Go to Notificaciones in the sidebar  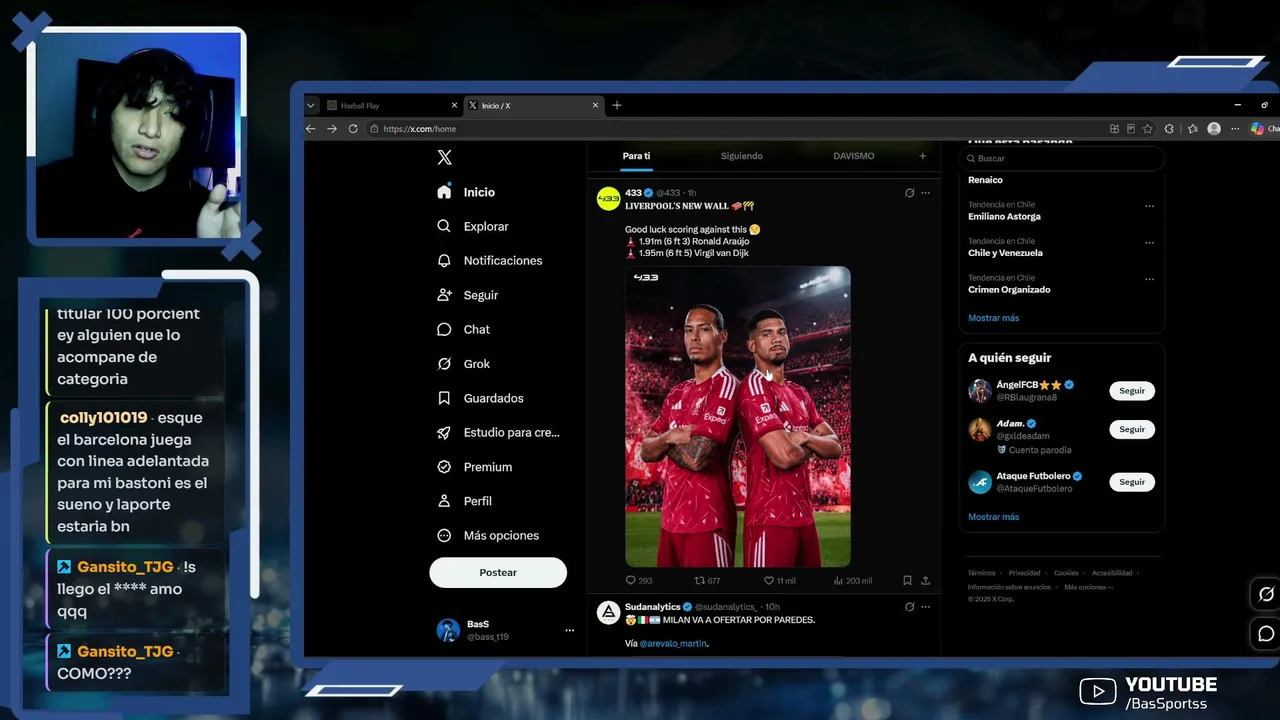pyautogui.click(x=490, y=261)
